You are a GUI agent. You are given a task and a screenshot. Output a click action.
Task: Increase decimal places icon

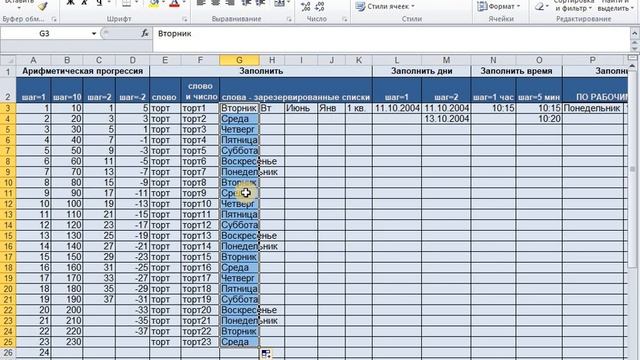tap(305, 6)
